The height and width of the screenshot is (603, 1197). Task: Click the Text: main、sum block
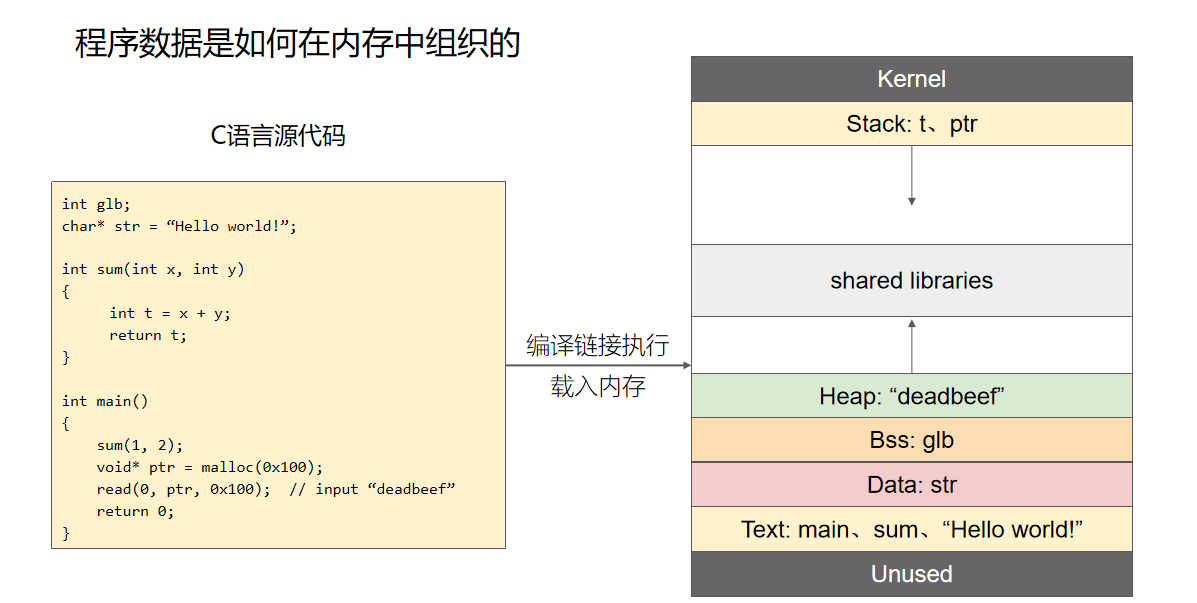click(x=911, y=529)
